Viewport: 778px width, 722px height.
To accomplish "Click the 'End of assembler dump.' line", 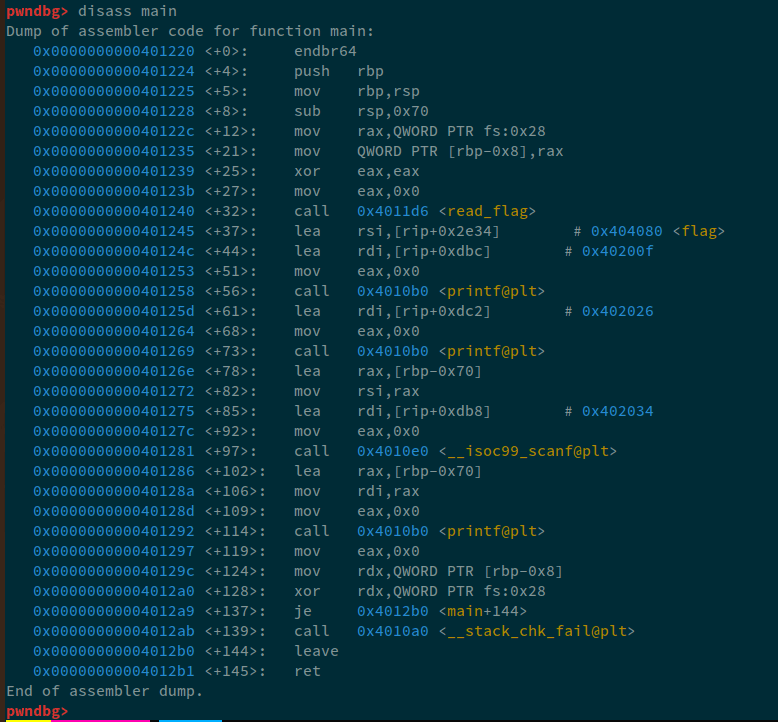I will click(x=104, y=691).
